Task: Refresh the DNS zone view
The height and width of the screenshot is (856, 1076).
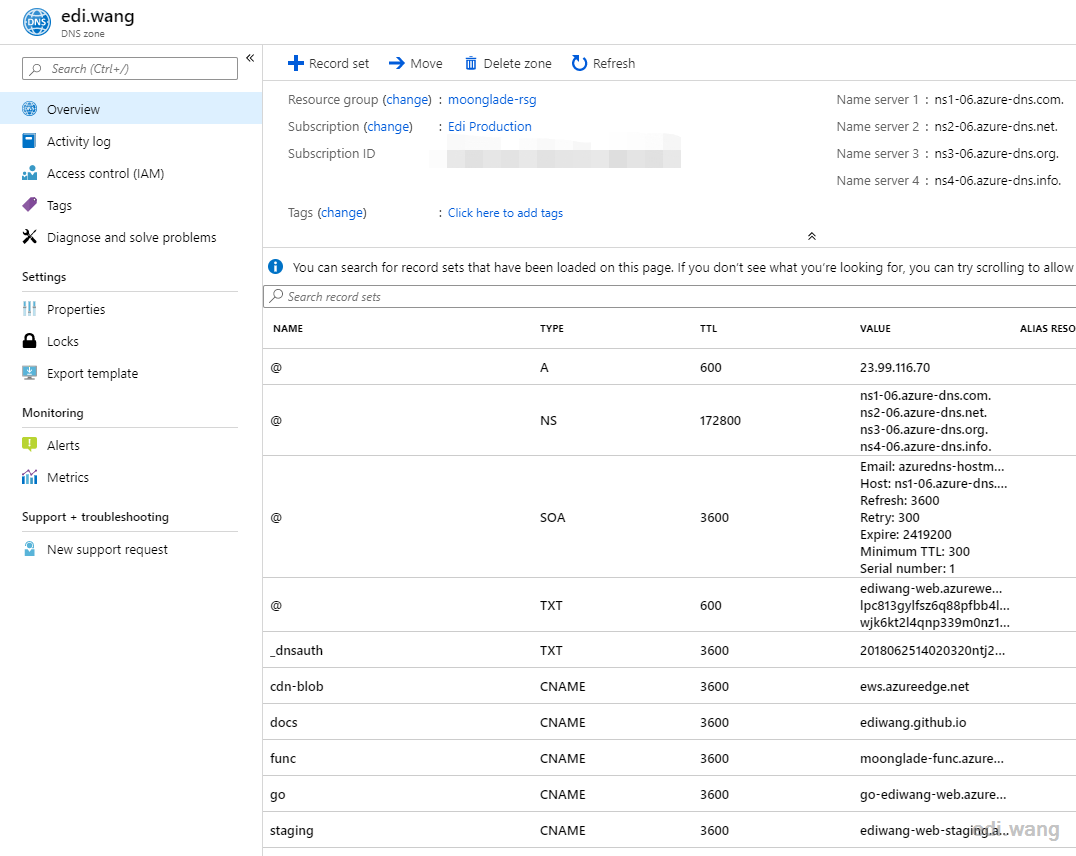Action: (x=604, y=63)
